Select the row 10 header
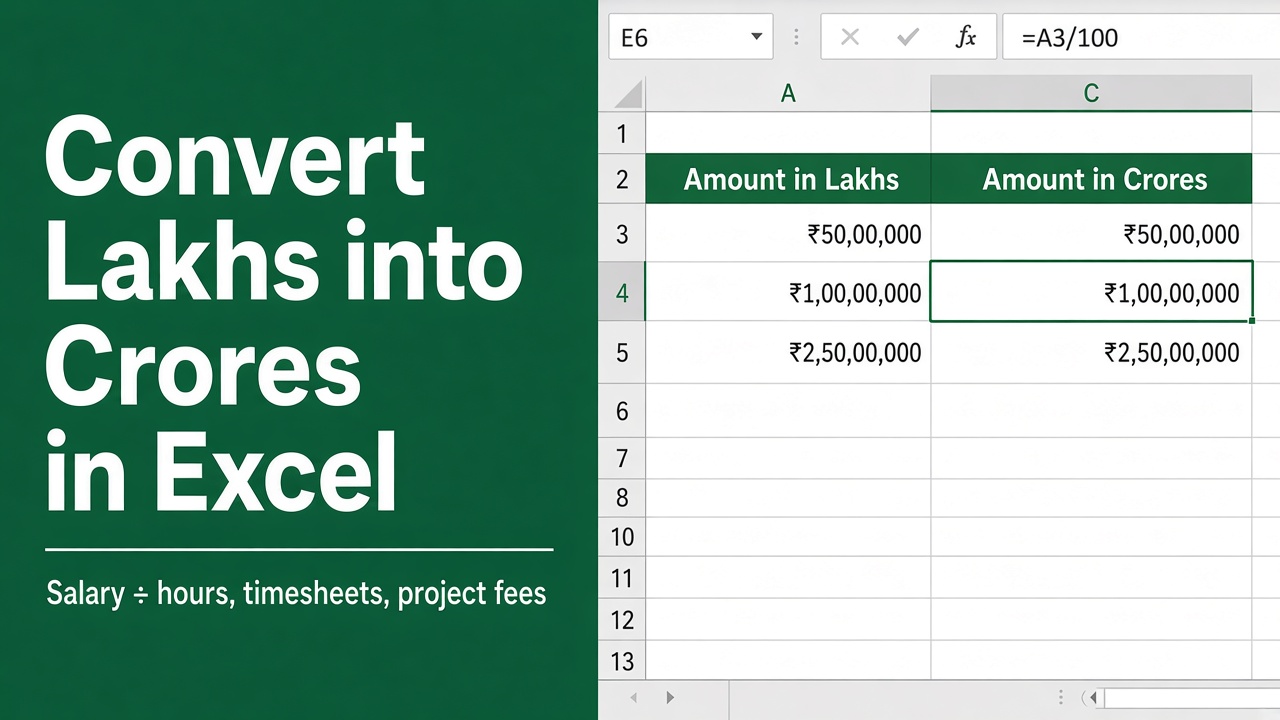Viewport: 1280px width, 720px height. (x=622, y=537)
